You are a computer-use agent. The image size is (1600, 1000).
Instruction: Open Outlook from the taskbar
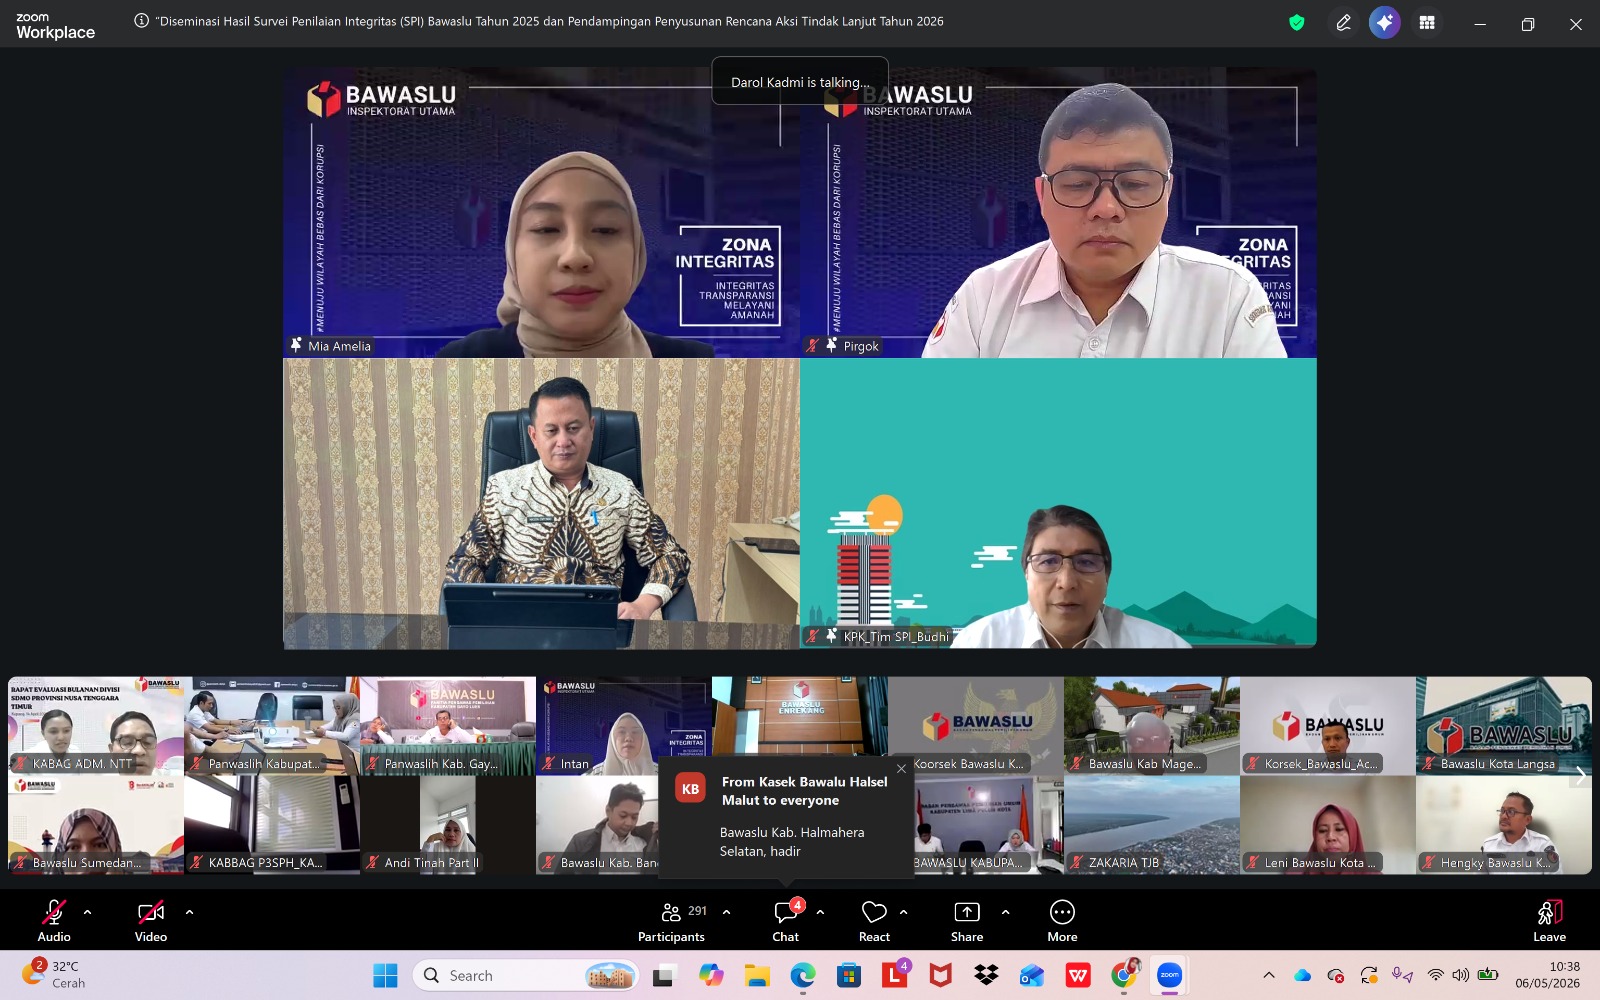1032,975
